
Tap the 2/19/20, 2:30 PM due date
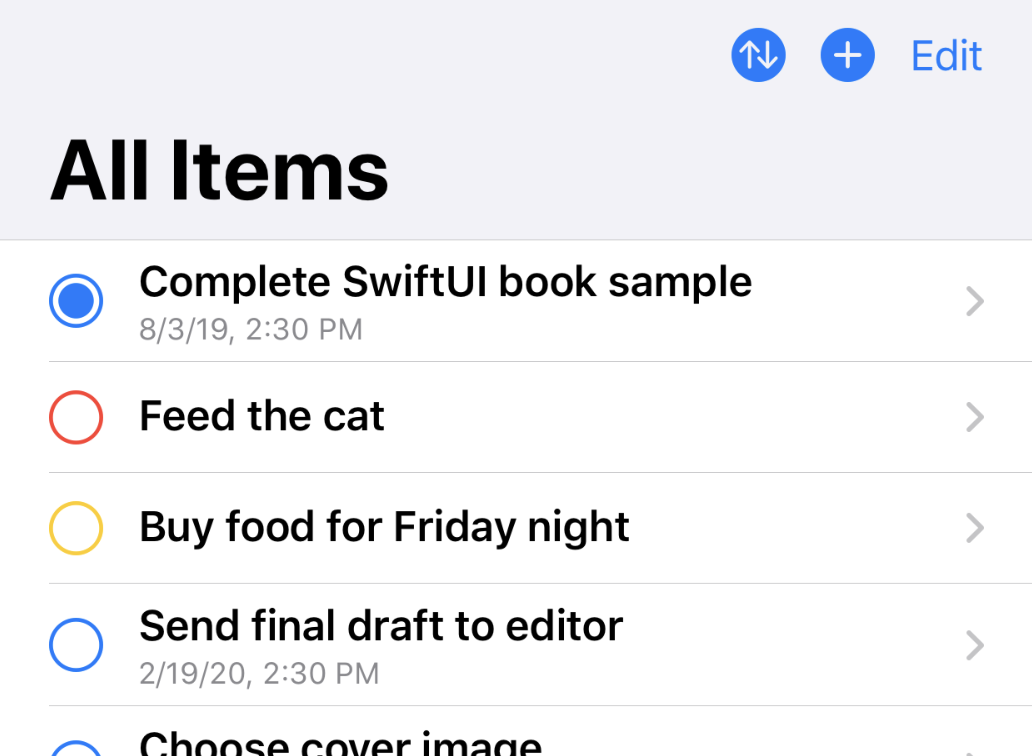click(x=259, y=673)
